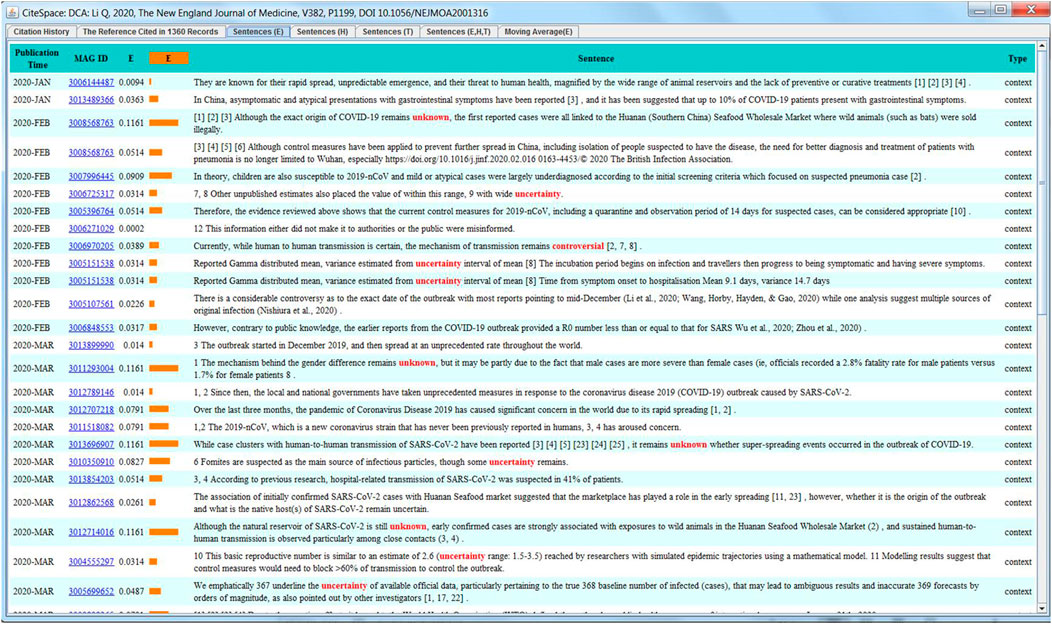This screenshot has width=1052, height=624.
Task: Select the E value 0.0363 cell
Action: coord(132,100)
